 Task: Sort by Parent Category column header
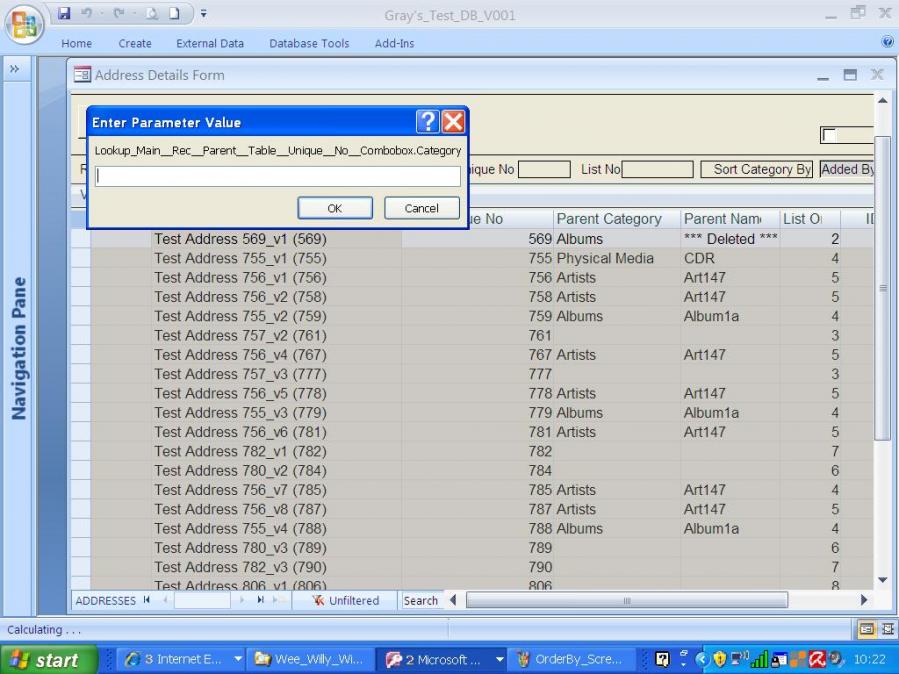pos(616,219)
